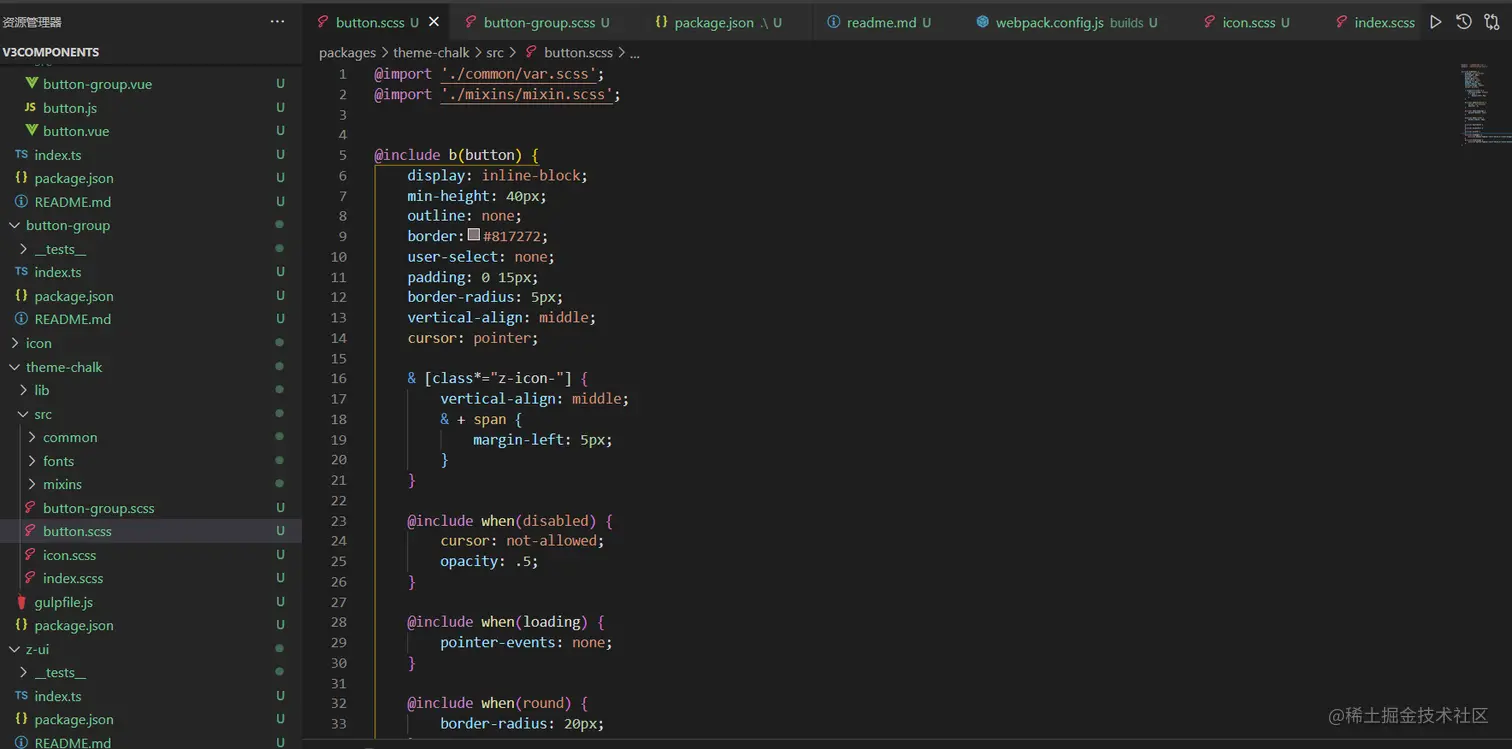Click the '@include when(round) {' line
The image size is (1512, 749).
tap(497, 703)
